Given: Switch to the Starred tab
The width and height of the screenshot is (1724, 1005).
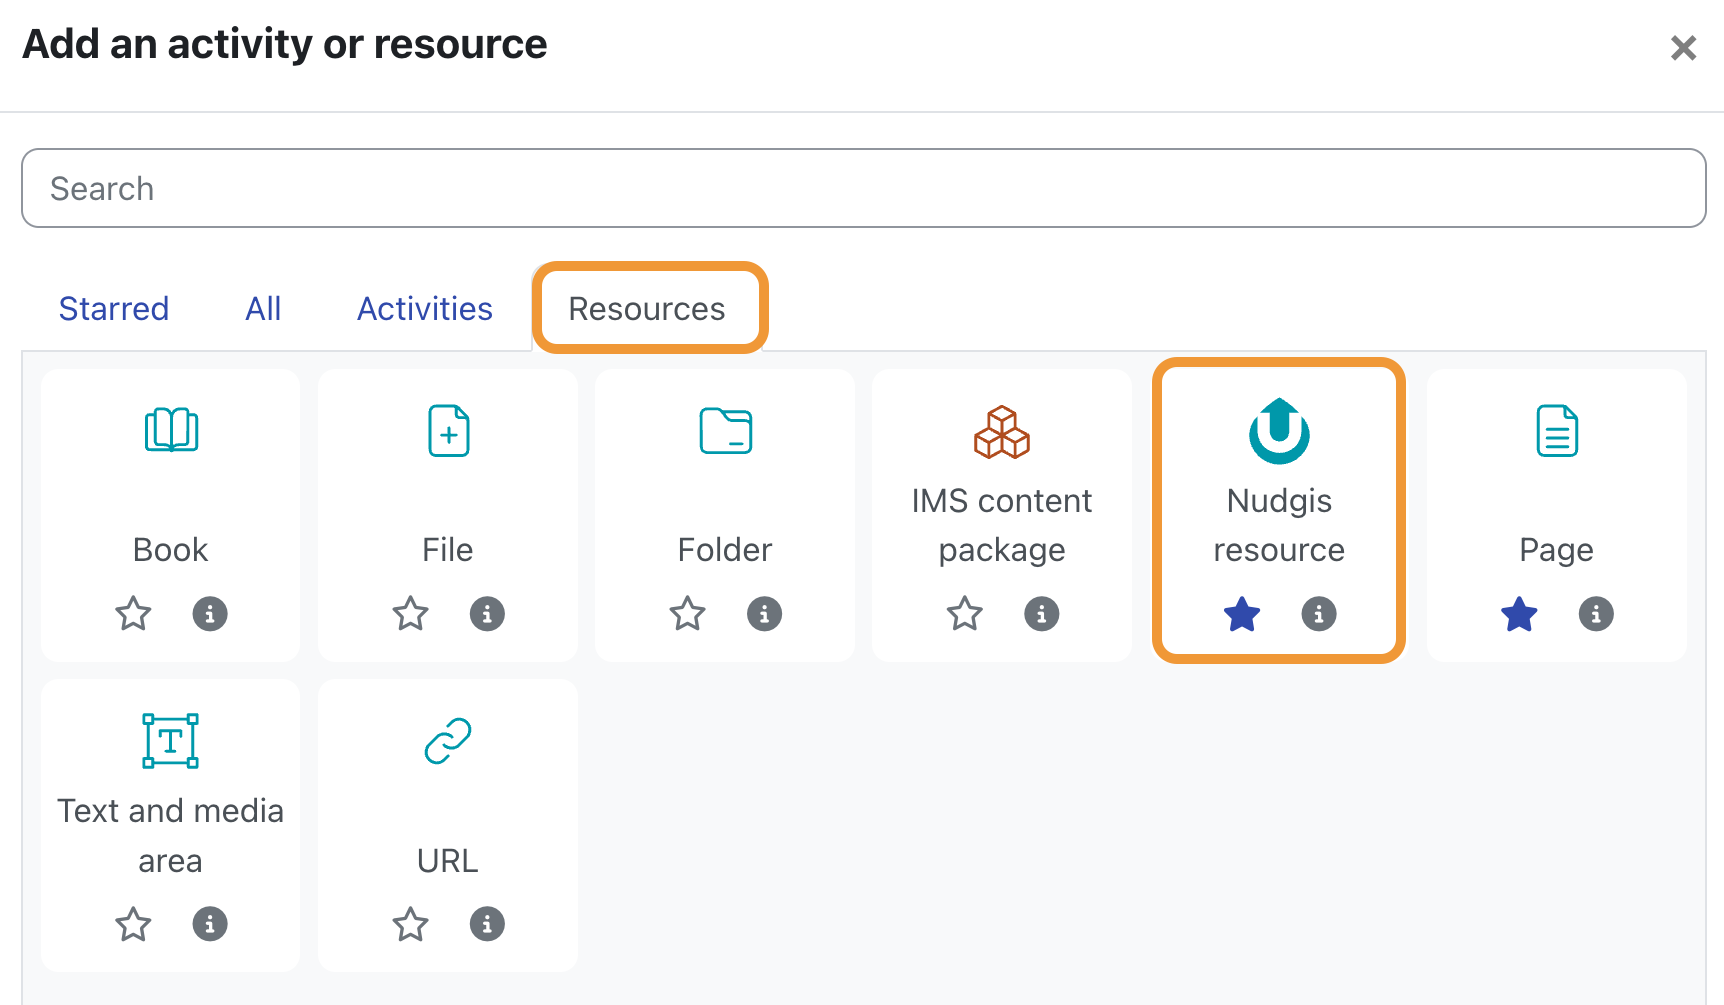Looking at the screenshot, I should pyautogui.click(x=114, y=309).
